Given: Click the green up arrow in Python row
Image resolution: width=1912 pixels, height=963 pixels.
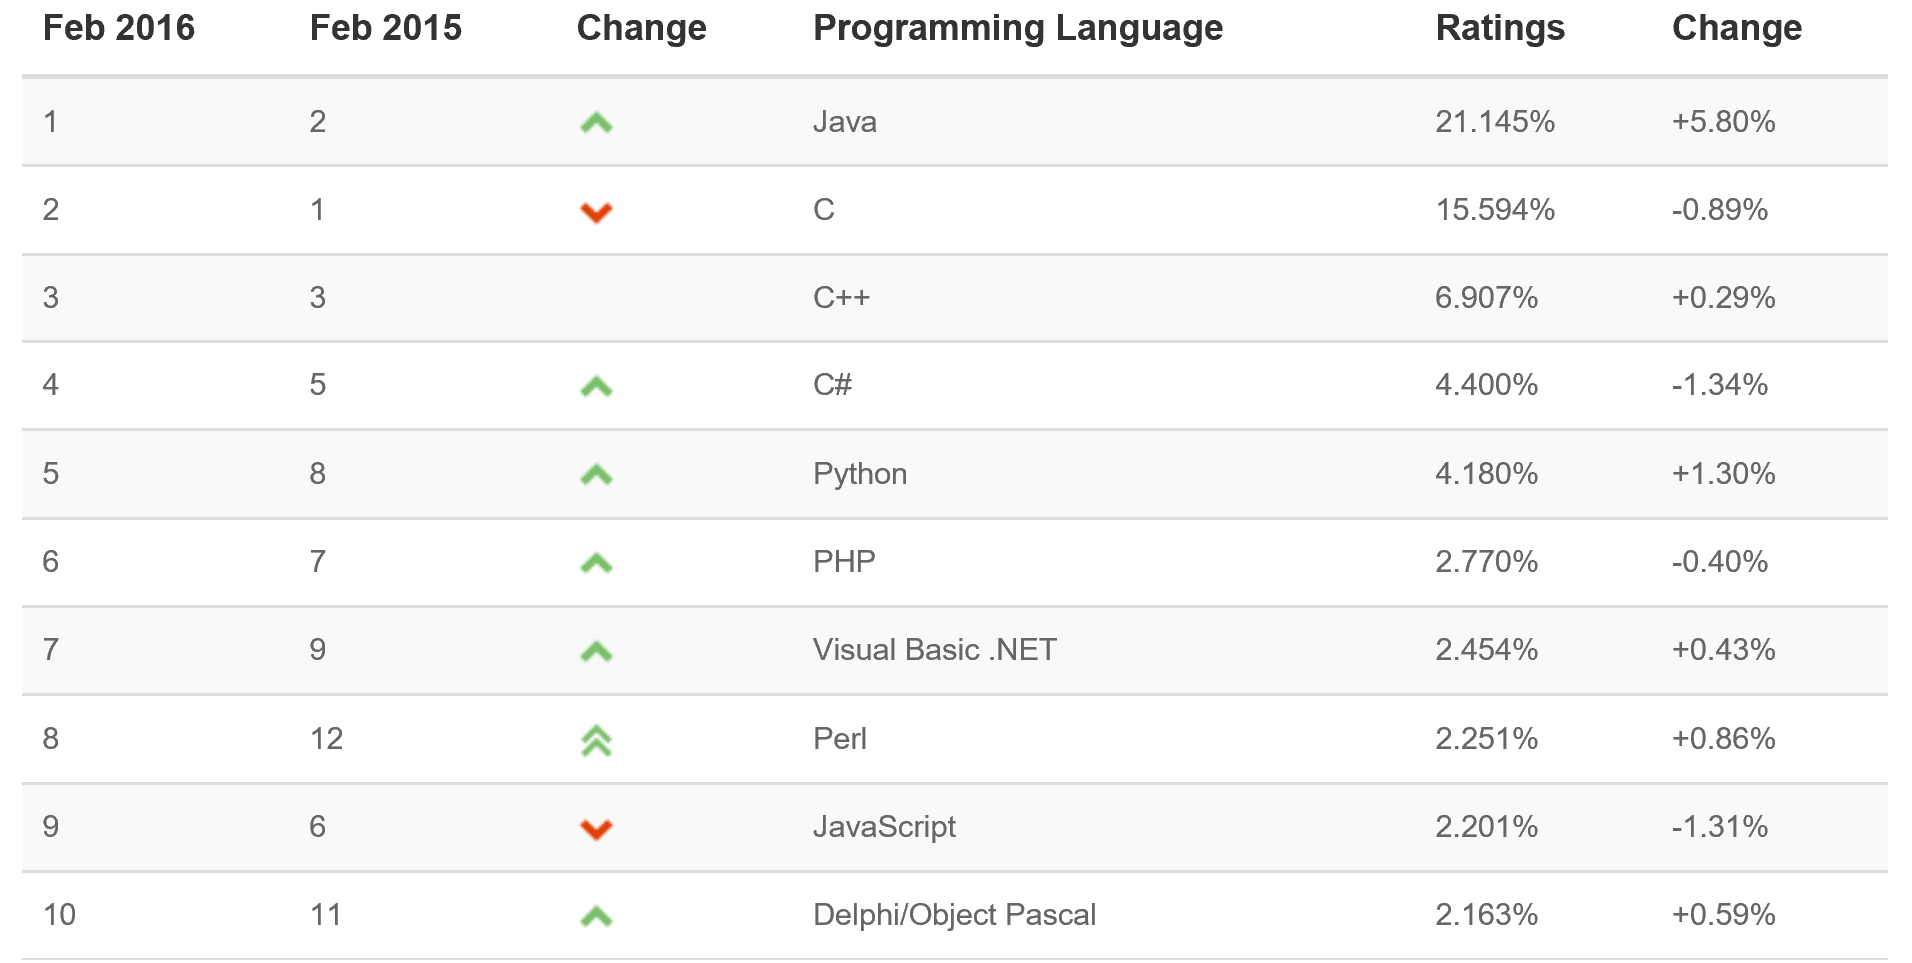Looking at the screenshot, I should pos(596,475).
